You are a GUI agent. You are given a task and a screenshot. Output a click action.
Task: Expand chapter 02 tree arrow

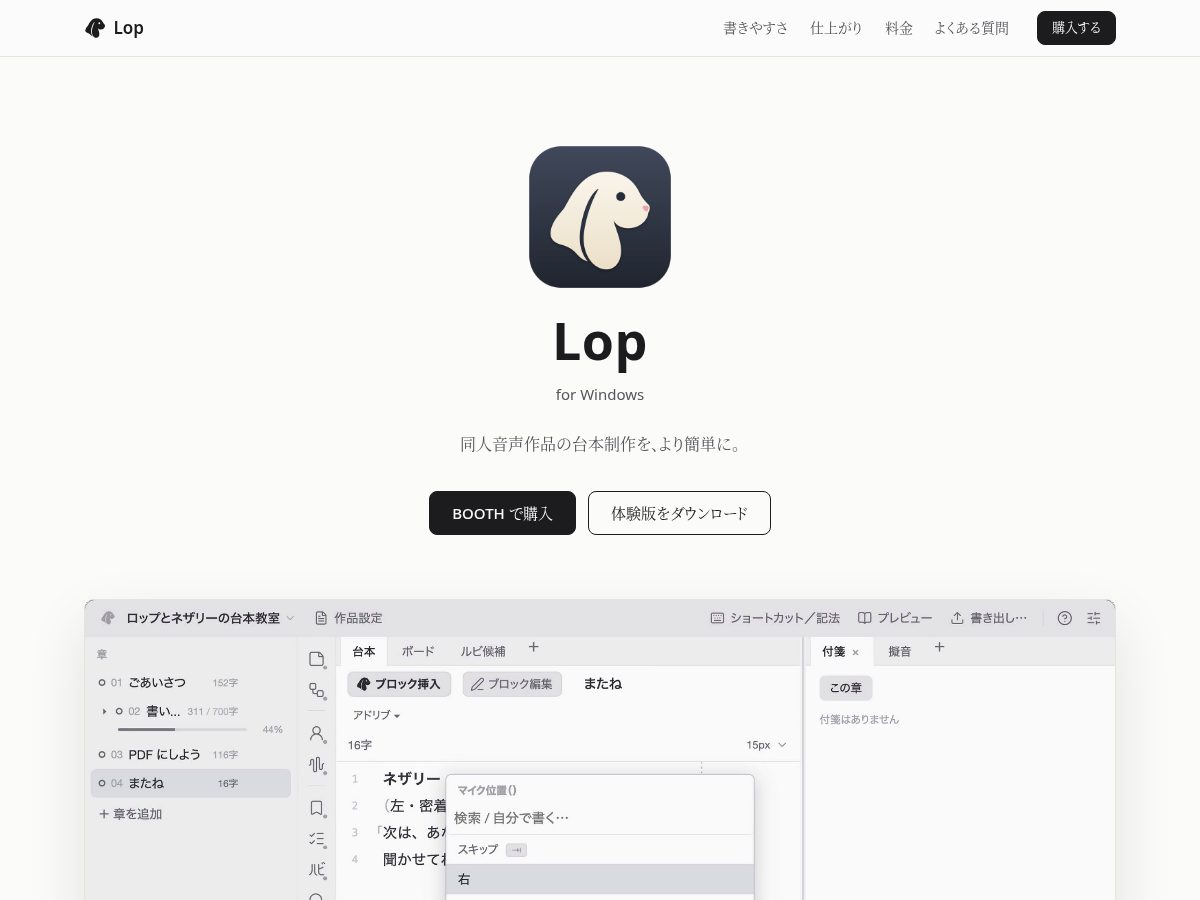104,711
